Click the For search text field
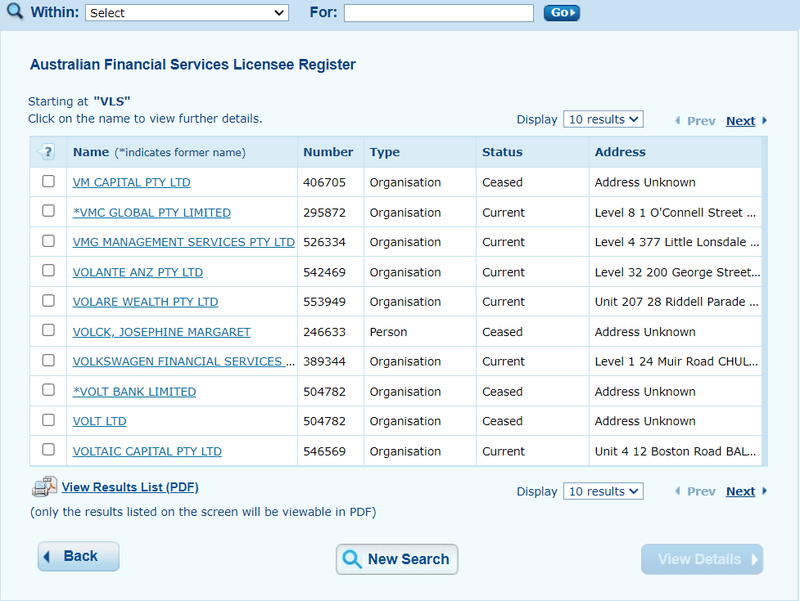The image size is (800, 601). 439,13
